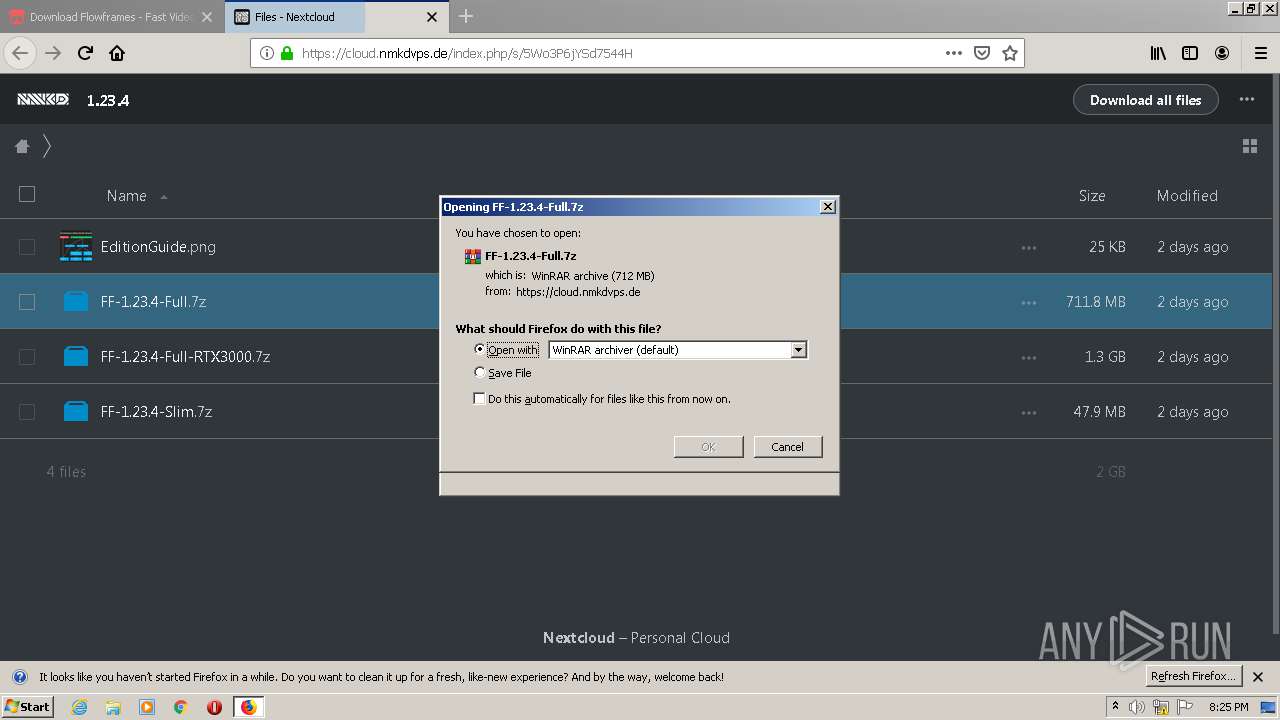1280x720 pixels.
Task: Click the Refresh Firefox button
Action: (x=1194, y=676)
